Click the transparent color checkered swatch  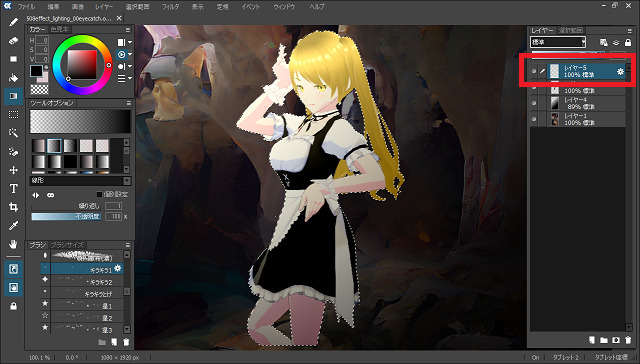(39, 89)
